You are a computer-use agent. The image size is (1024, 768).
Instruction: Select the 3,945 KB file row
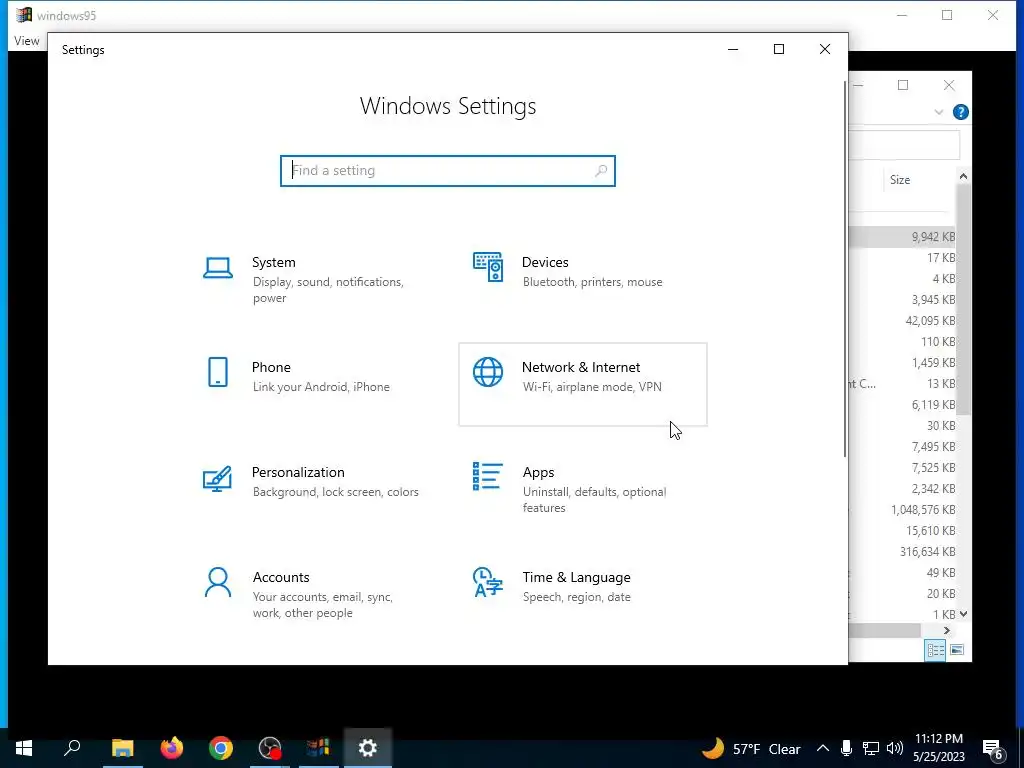[902, 300]
